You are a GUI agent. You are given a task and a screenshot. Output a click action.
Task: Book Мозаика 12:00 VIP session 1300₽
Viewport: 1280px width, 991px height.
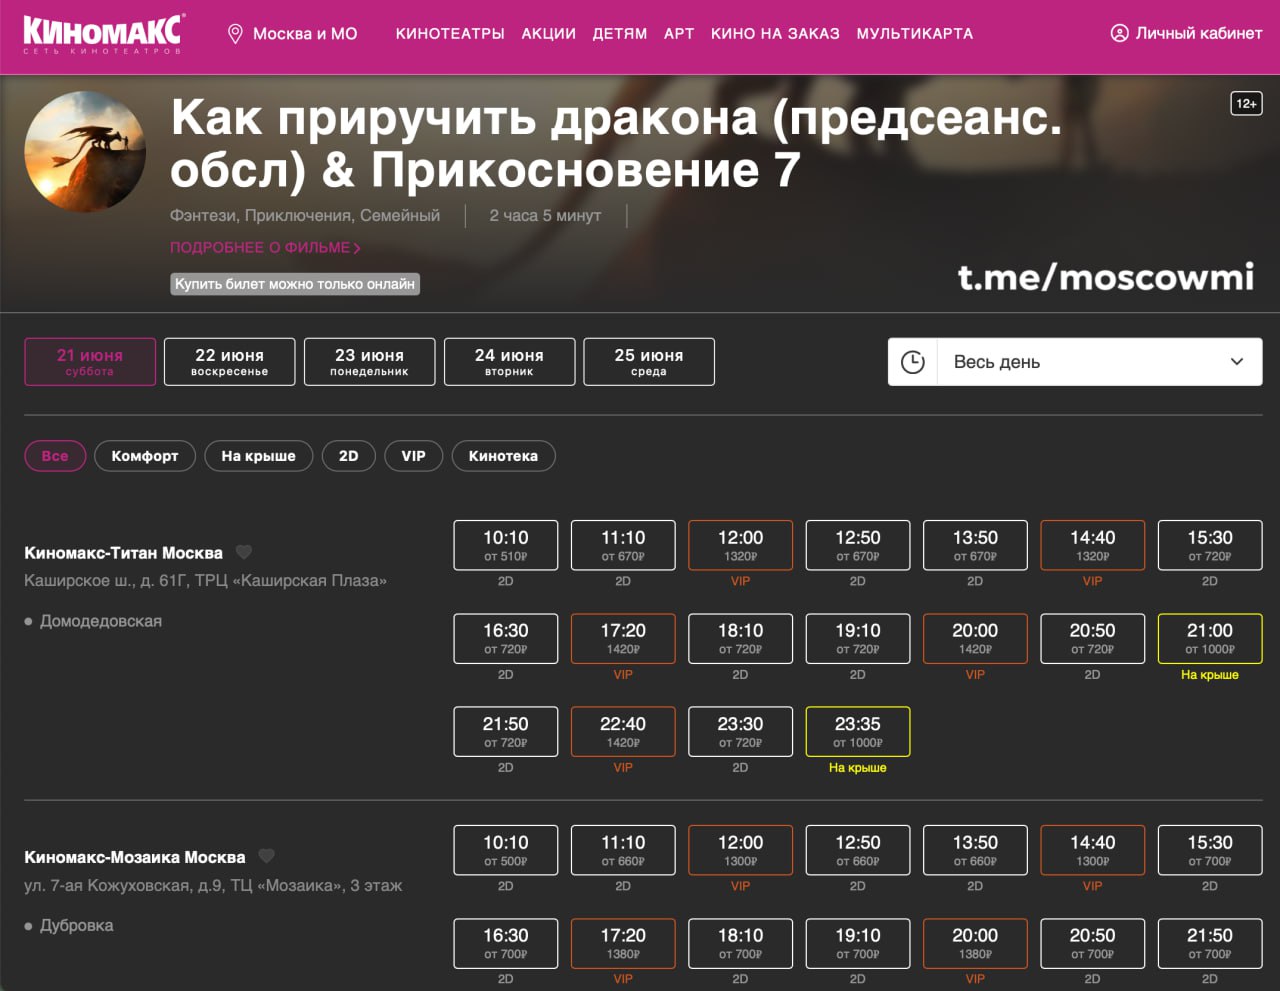point(740,850)
